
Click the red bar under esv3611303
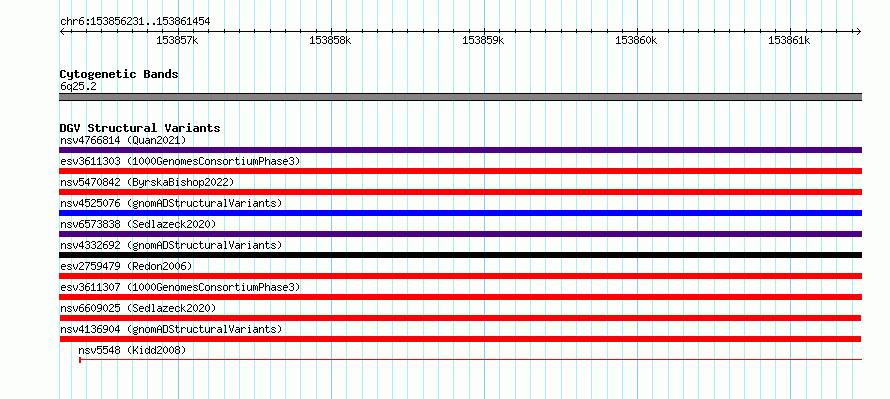(x=460, y=171)
